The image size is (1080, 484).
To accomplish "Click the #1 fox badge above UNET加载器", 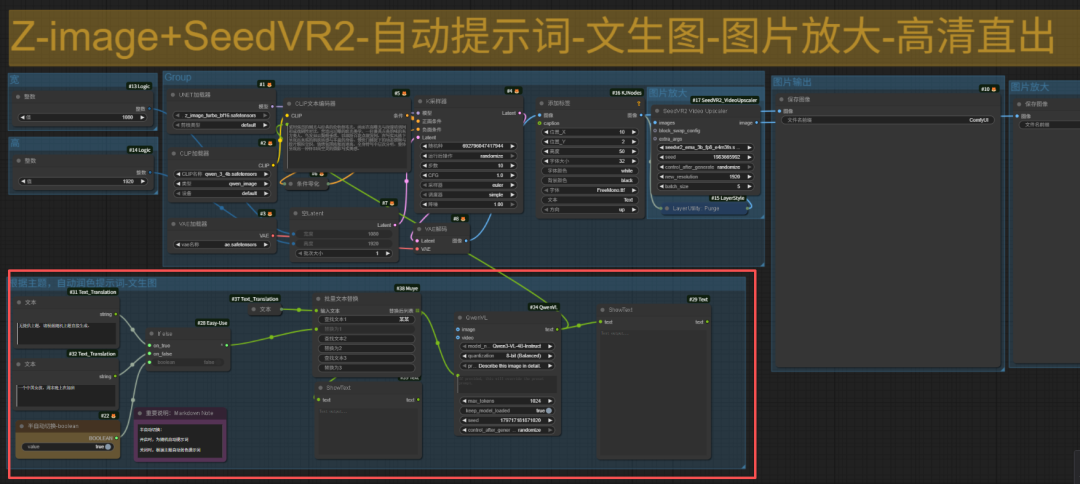I will pyautogui.click(x=266, y=85).
